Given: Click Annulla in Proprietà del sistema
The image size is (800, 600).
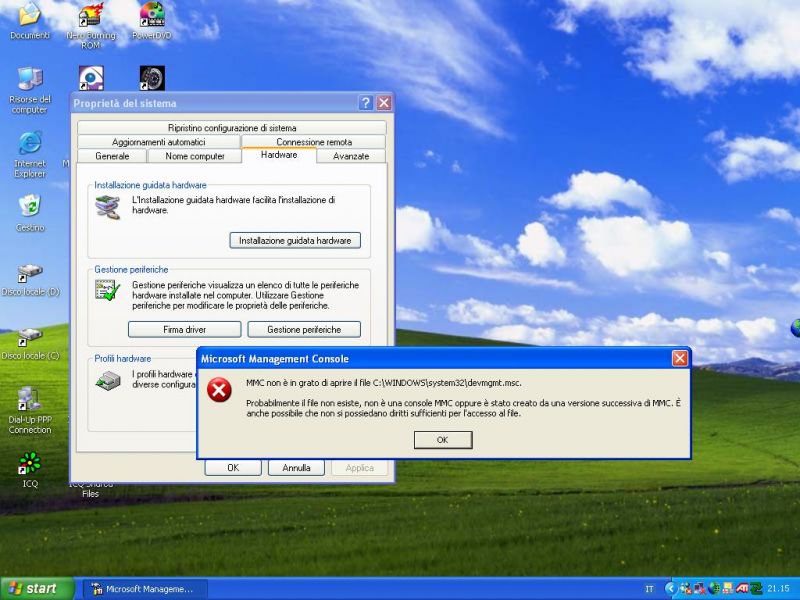Looking at the screenshot, I should tap(296, 467).
